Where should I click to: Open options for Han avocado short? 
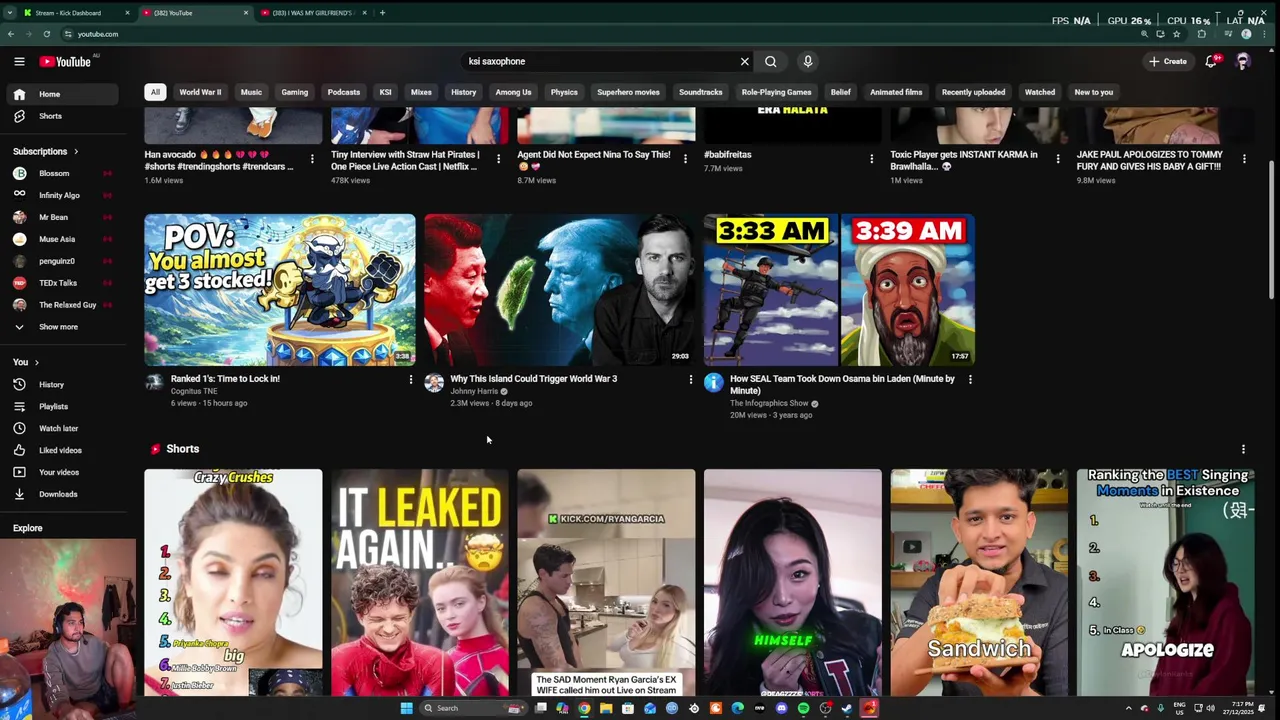click(x=312, y=159)
